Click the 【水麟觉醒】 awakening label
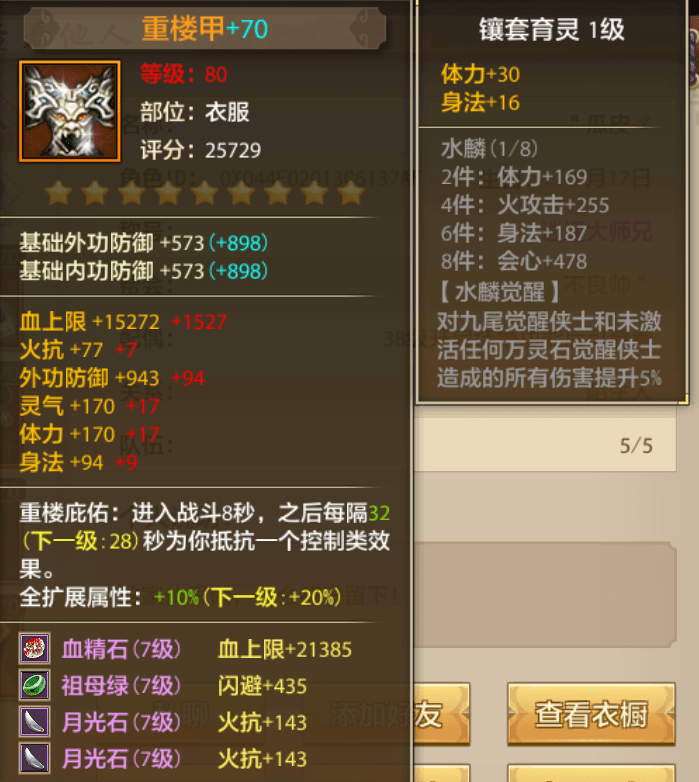 click(x=500, y=291)
